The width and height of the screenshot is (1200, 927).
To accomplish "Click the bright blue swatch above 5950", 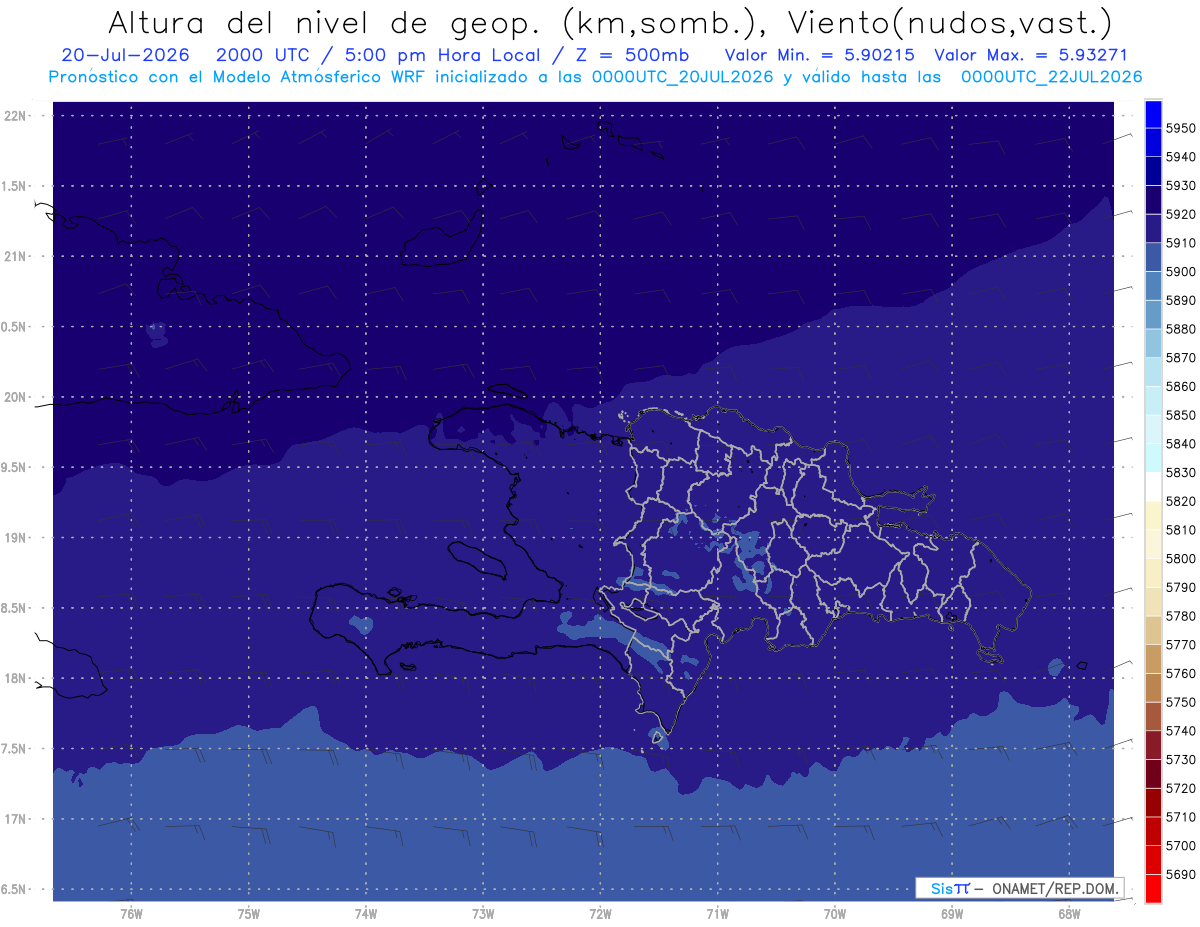I will 1152,114.
